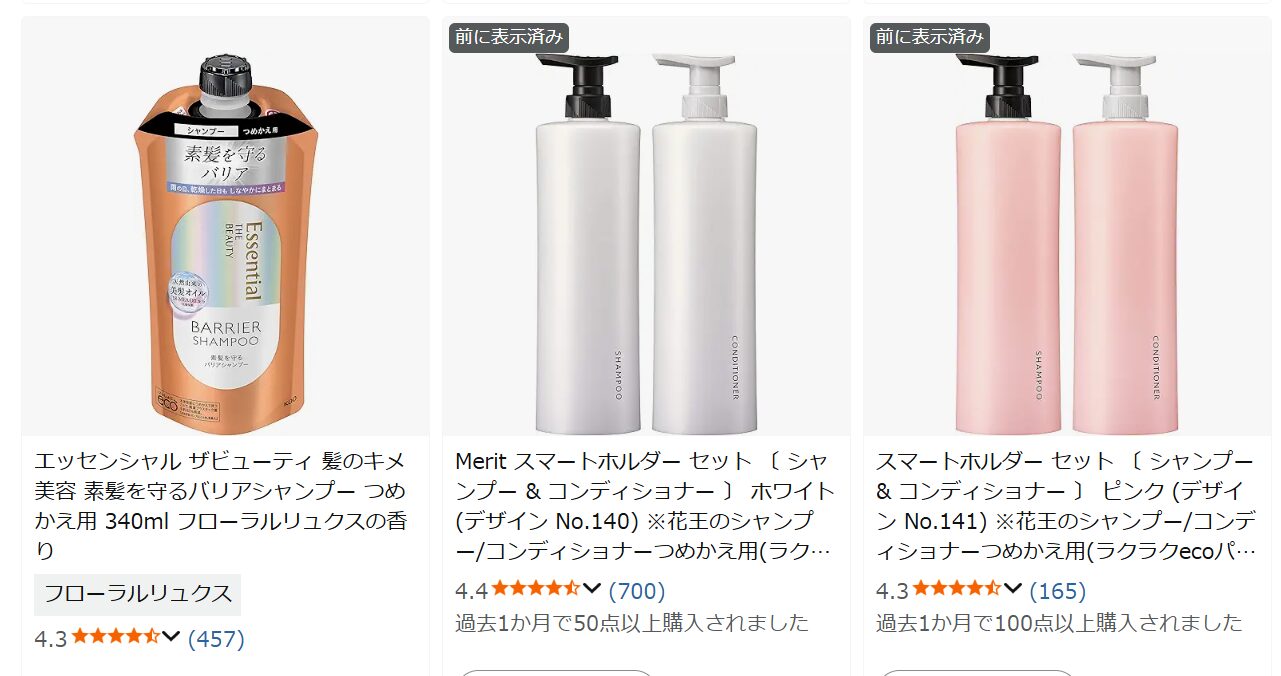Click star rating icons of Essential shampoo
The height and width of the screenshot is (676, 1281).
coord(115,637)
